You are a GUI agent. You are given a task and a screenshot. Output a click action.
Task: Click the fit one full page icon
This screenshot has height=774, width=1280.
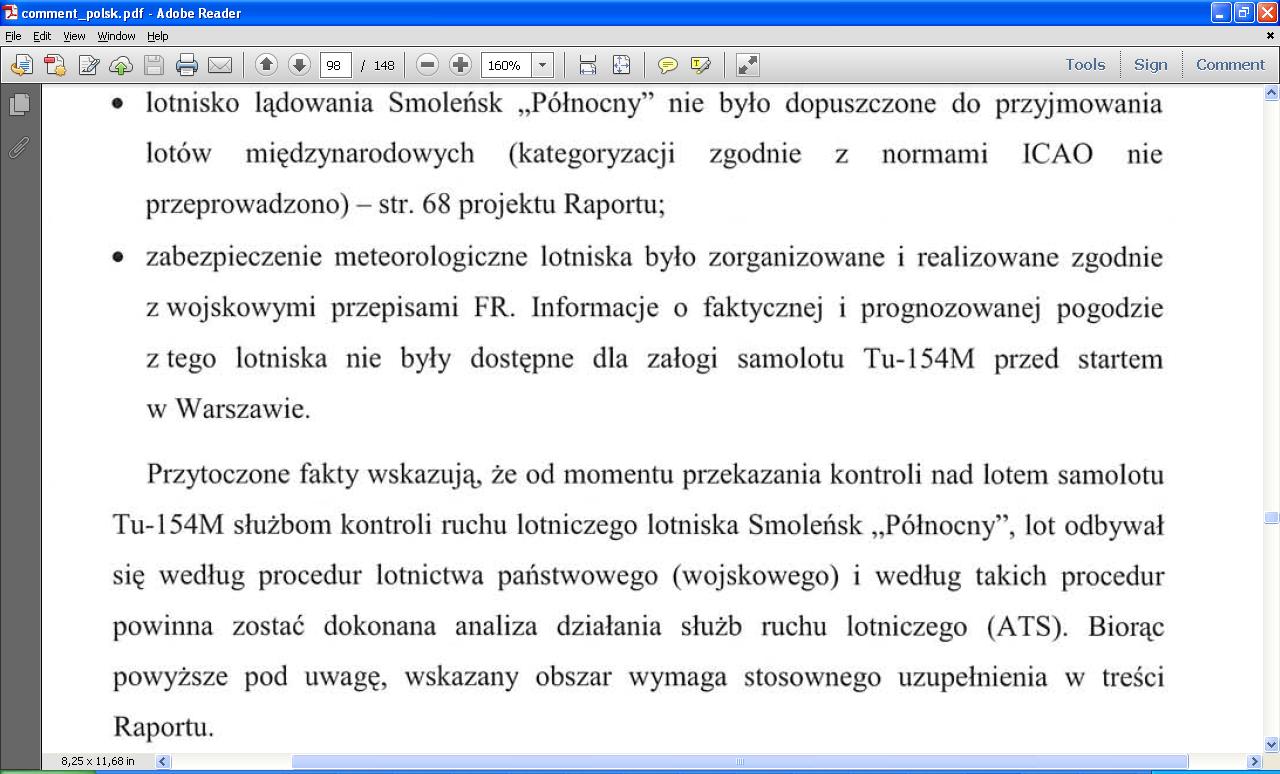(x=621, y=65)
